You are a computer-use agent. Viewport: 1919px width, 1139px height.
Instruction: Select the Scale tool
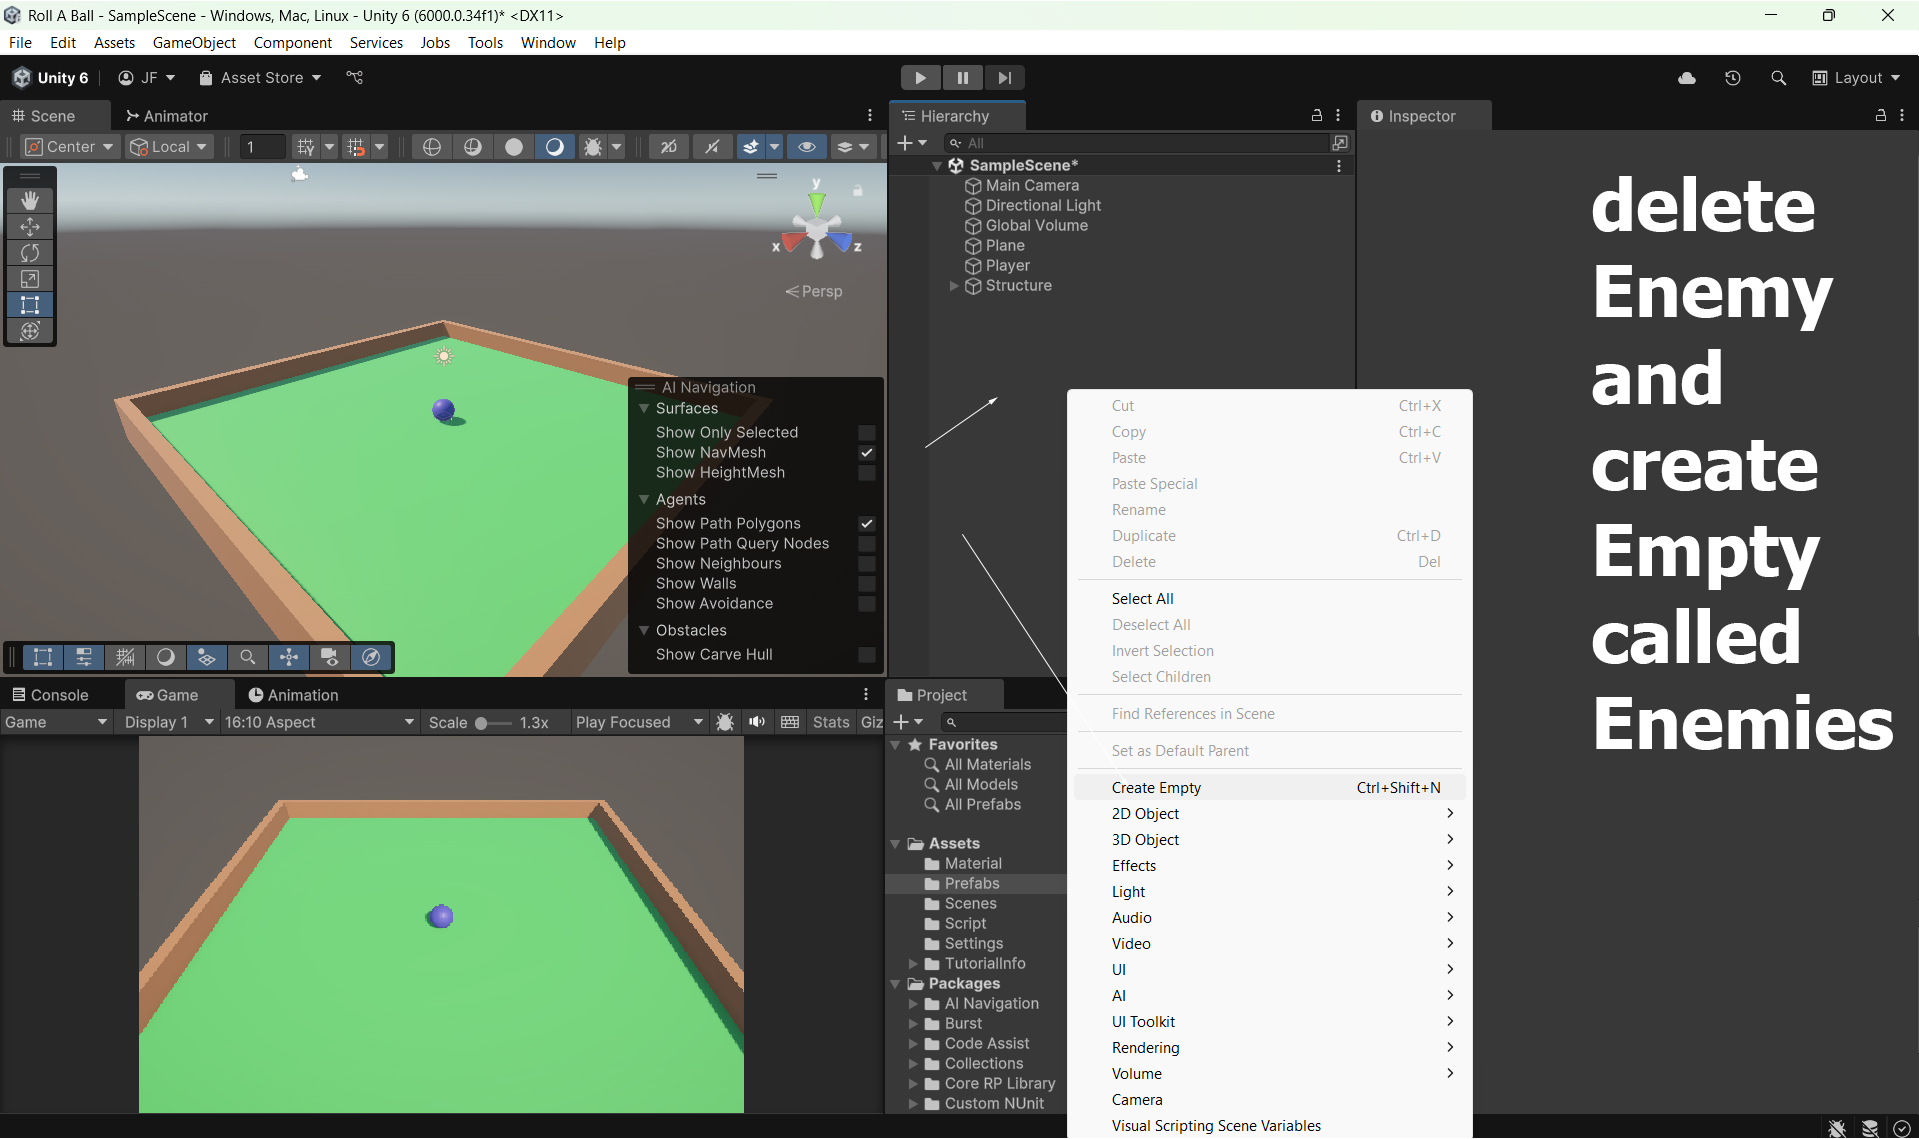tap(30, 279)
